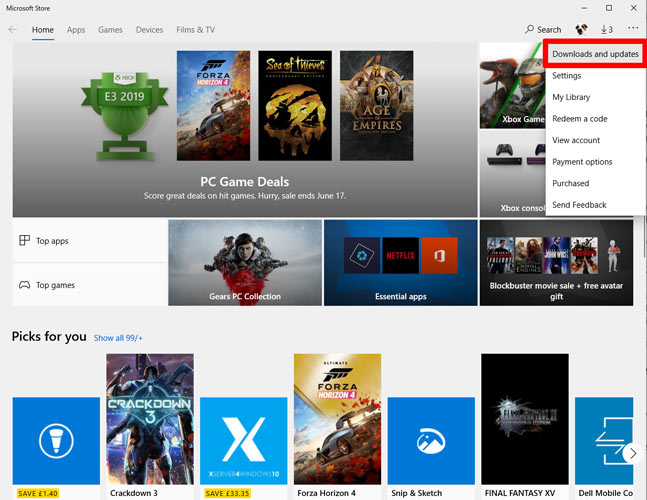Click the Office icon in Essential apps
The width and height of the screenshot is (647, 500).
pos(439,255)
